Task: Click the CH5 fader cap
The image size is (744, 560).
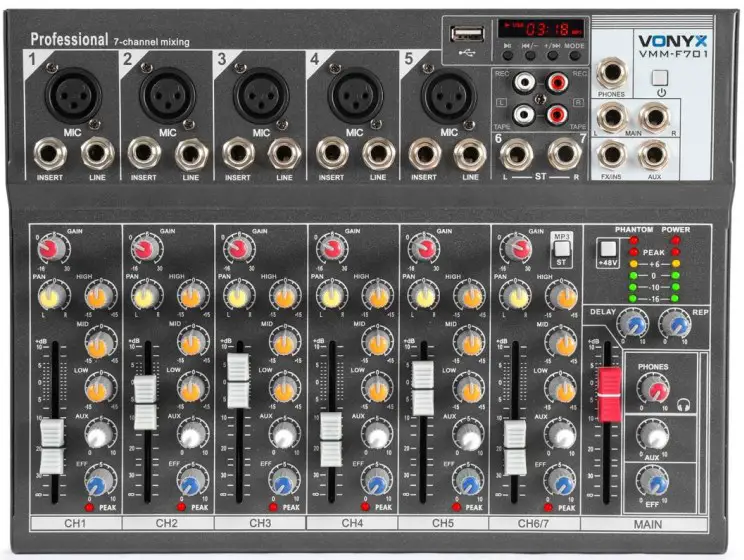Action: click(422, 389)
